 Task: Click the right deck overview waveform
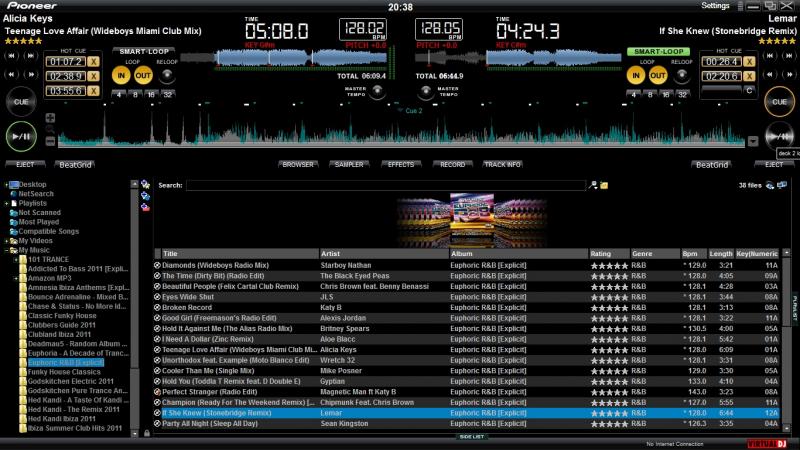[x=518, y=57]
